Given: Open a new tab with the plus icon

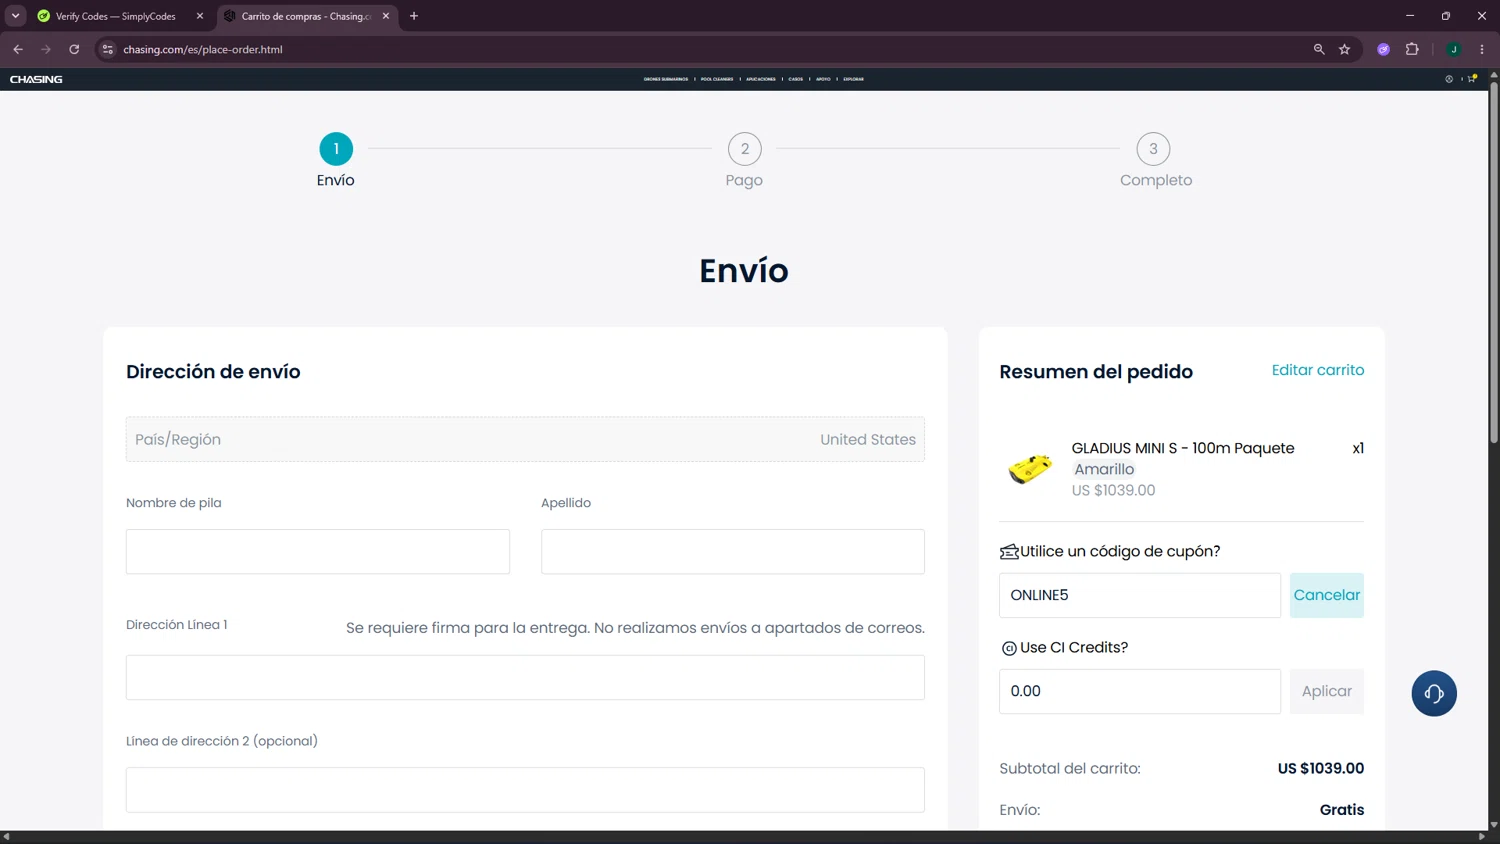Looking at the screenshot, I should click(x=414, y=16).
